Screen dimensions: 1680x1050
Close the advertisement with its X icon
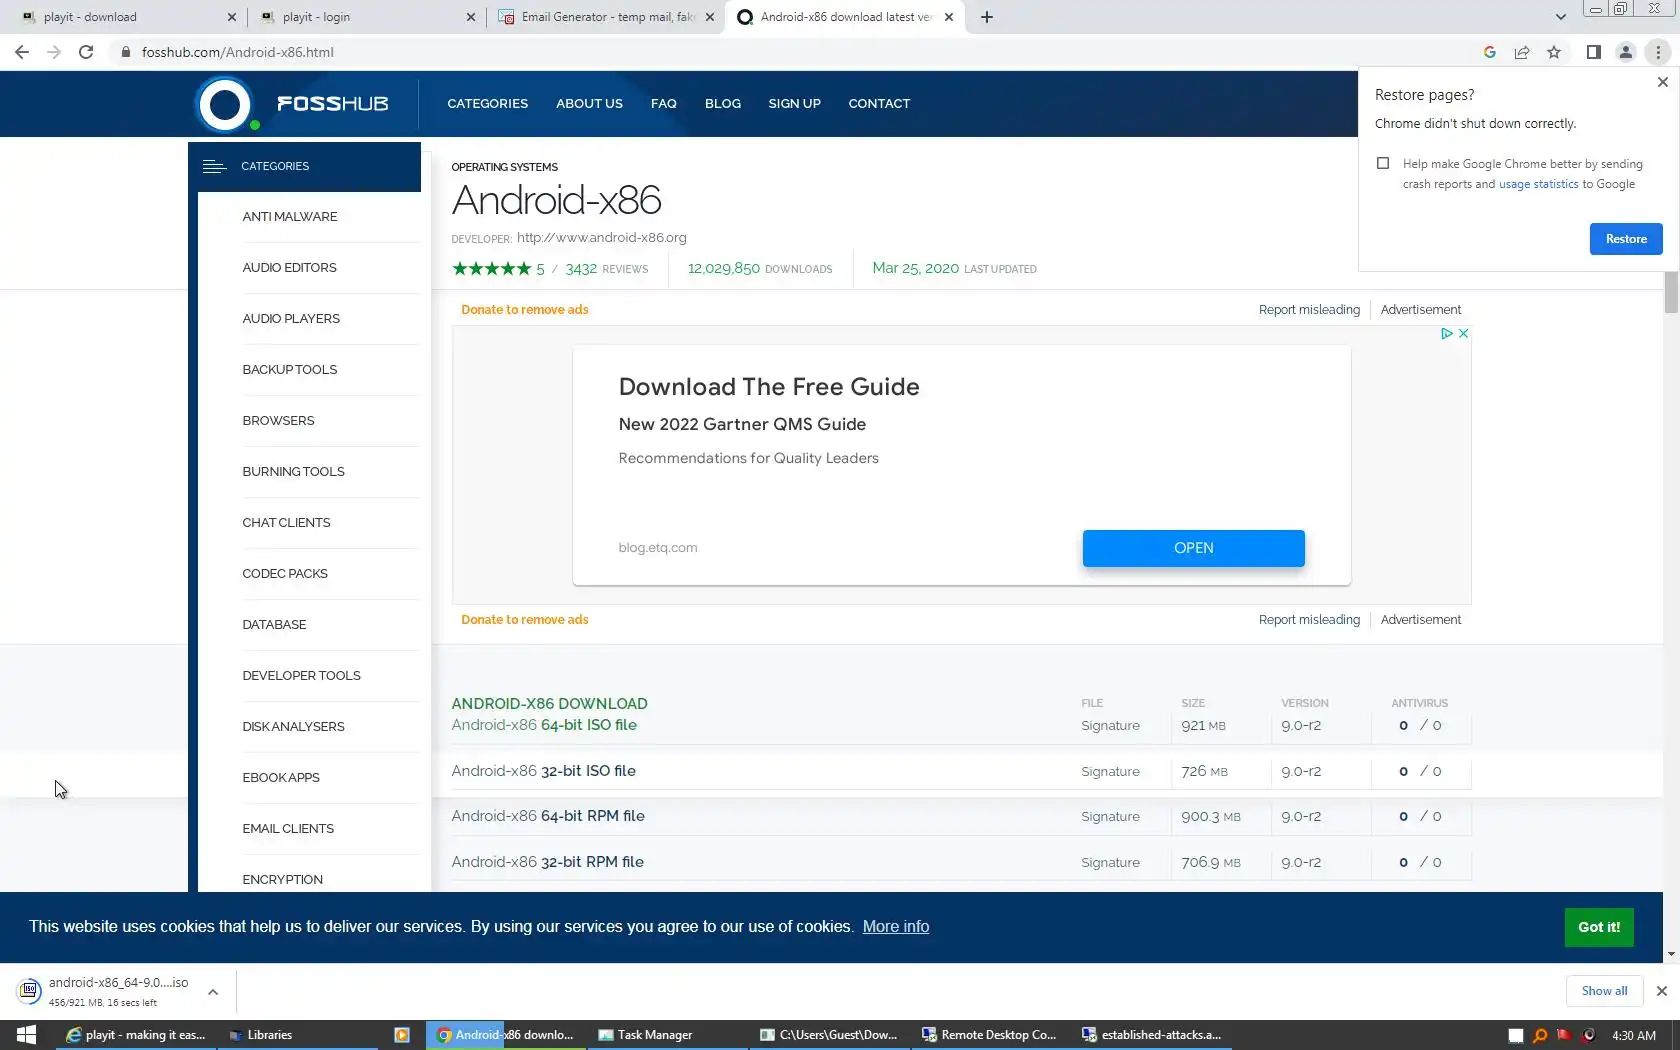point(1463,334)
